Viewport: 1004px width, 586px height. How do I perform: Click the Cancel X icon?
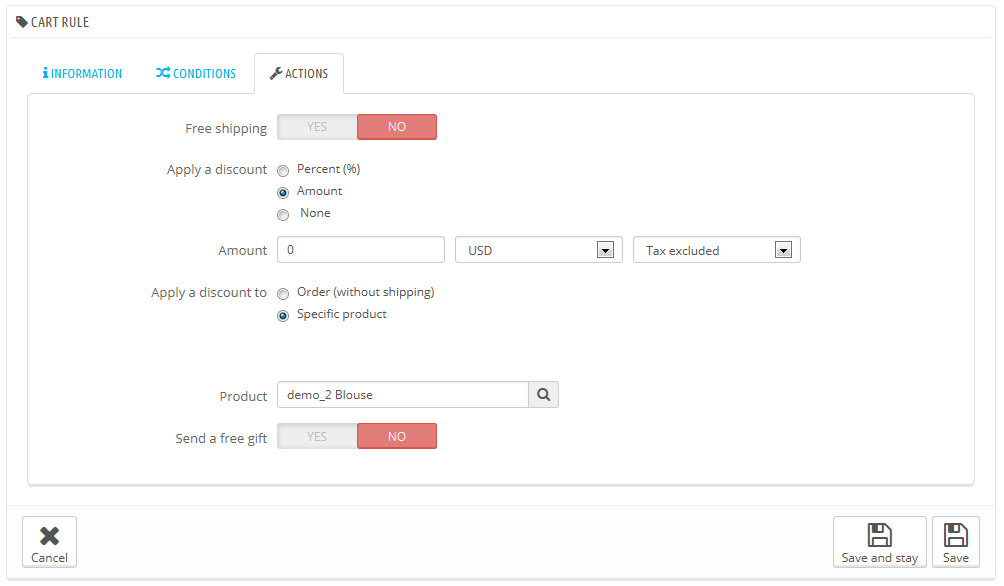pyautogui.click(x=49, y=535)
